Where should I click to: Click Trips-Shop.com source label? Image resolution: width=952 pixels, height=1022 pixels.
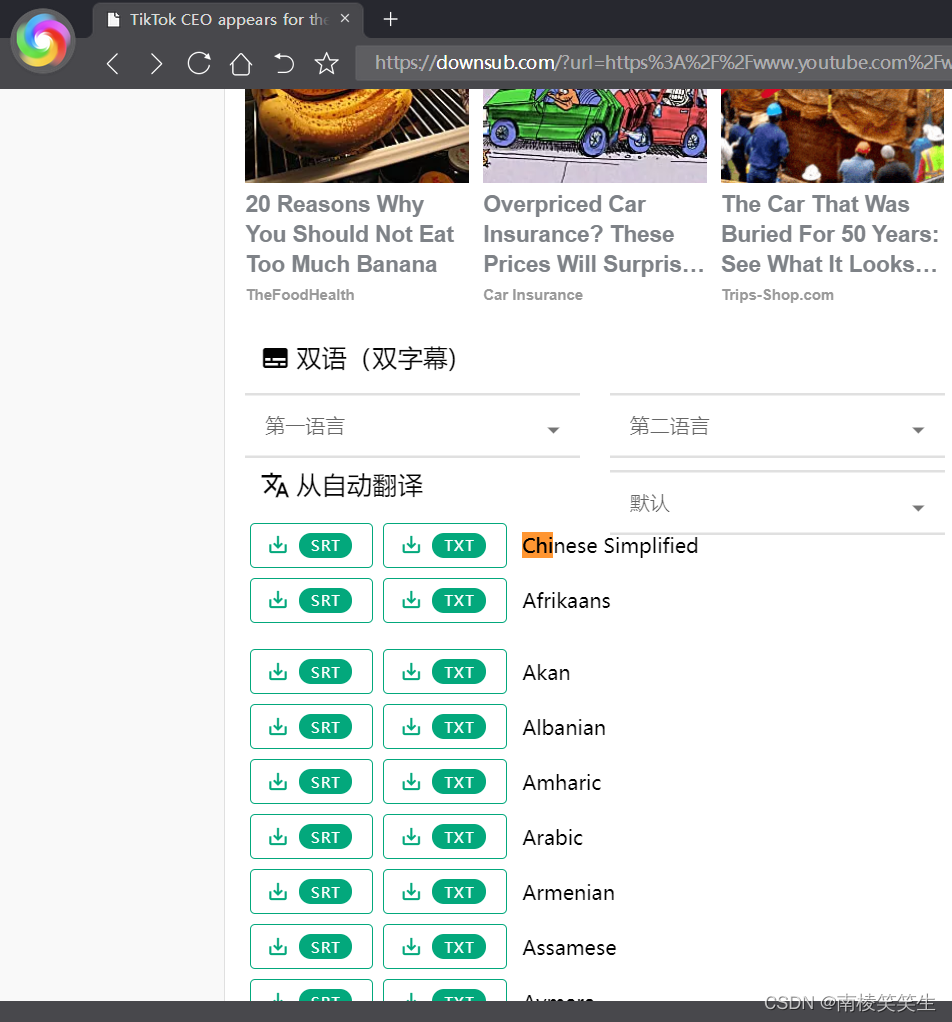coord(777,295)
